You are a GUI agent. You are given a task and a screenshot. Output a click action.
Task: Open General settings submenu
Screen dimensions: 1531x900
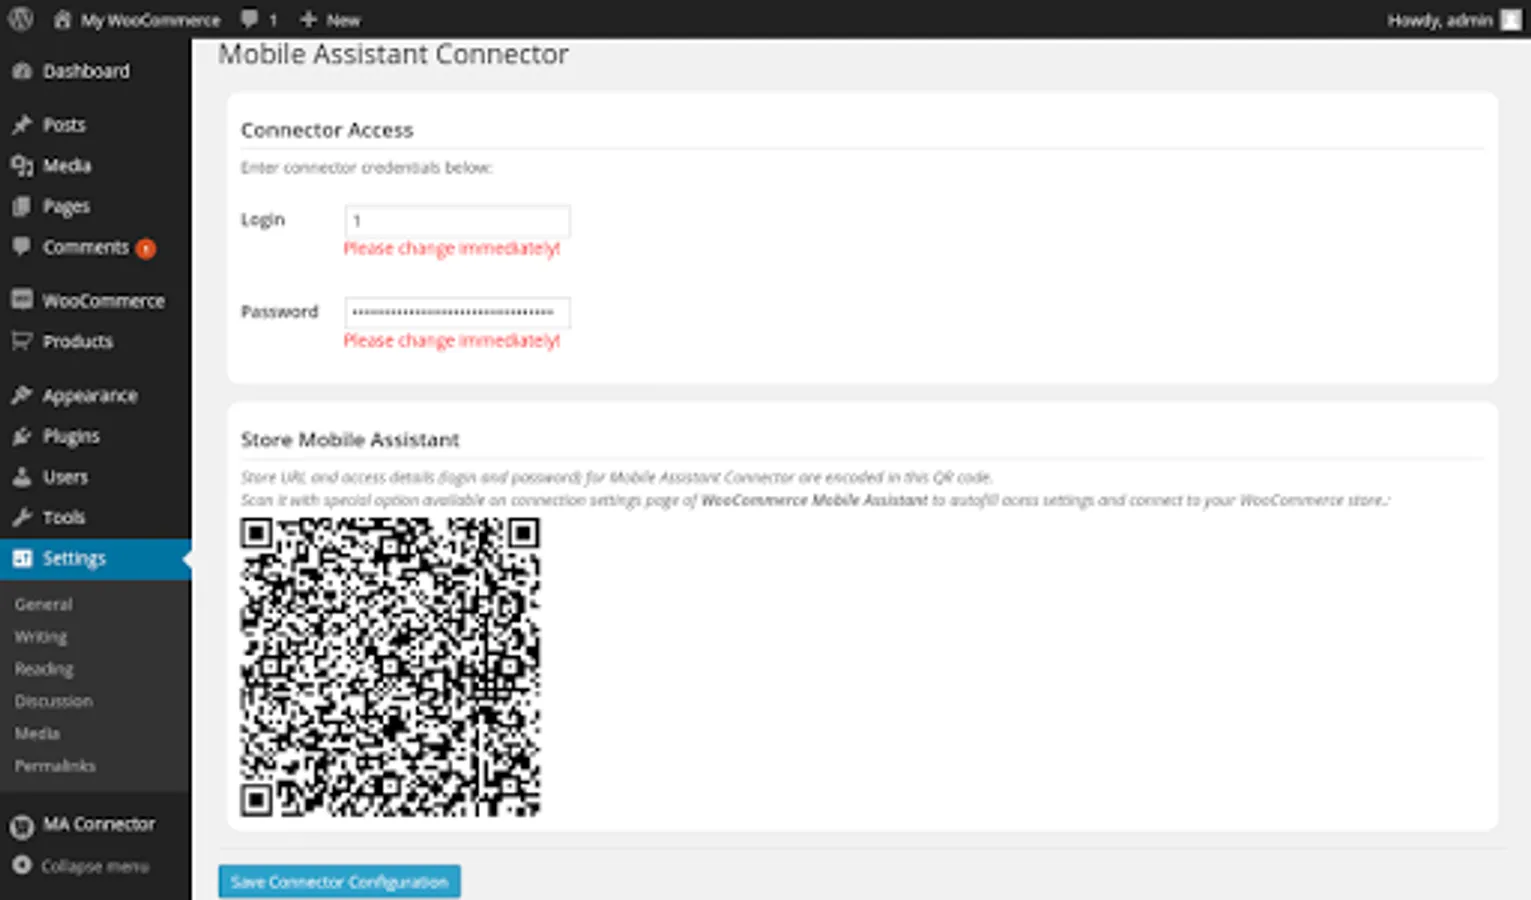click(43, 604)
